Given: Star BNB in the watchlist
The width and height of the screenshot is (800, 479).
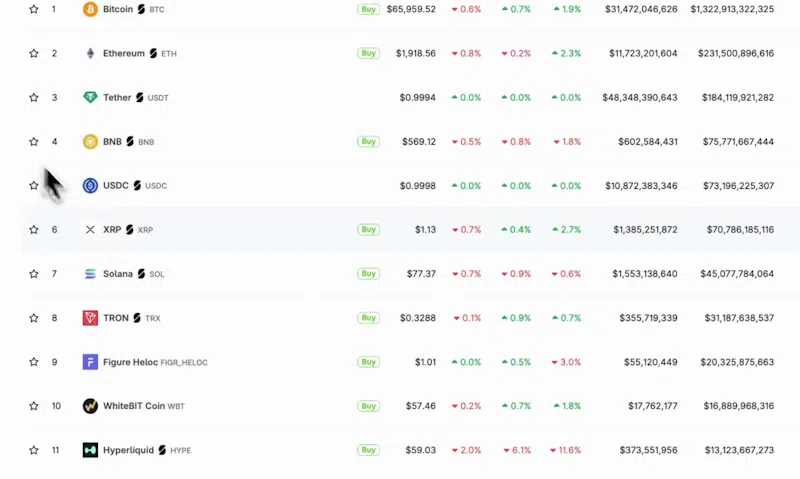Looking at the screenshot, I should coord(34,141).
